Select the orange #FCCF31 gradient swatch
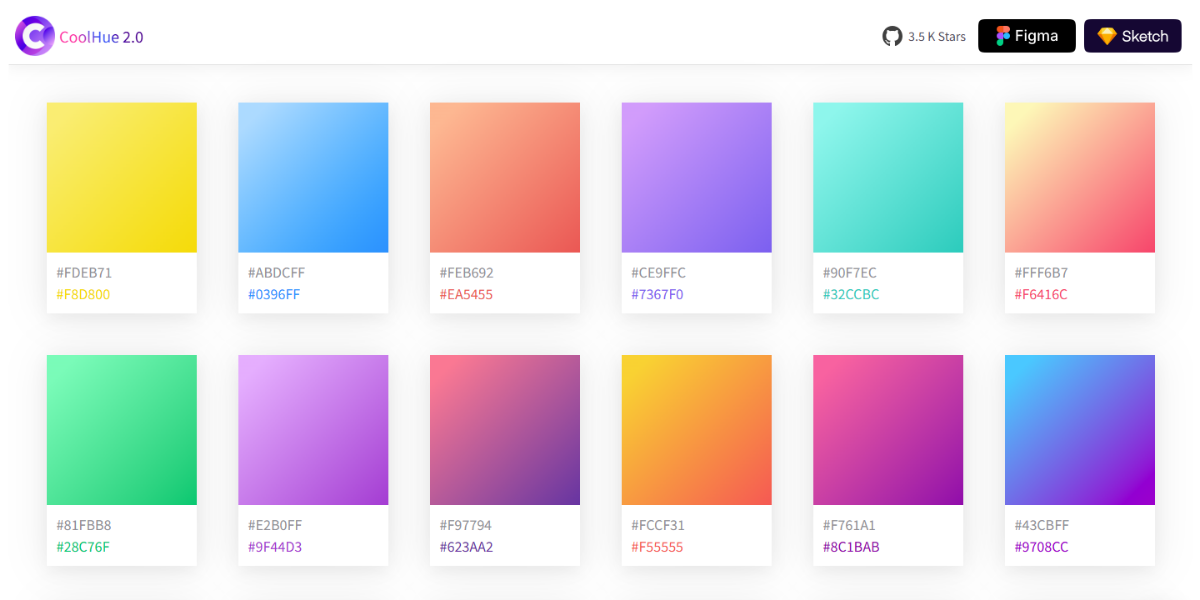 [696, 430]
